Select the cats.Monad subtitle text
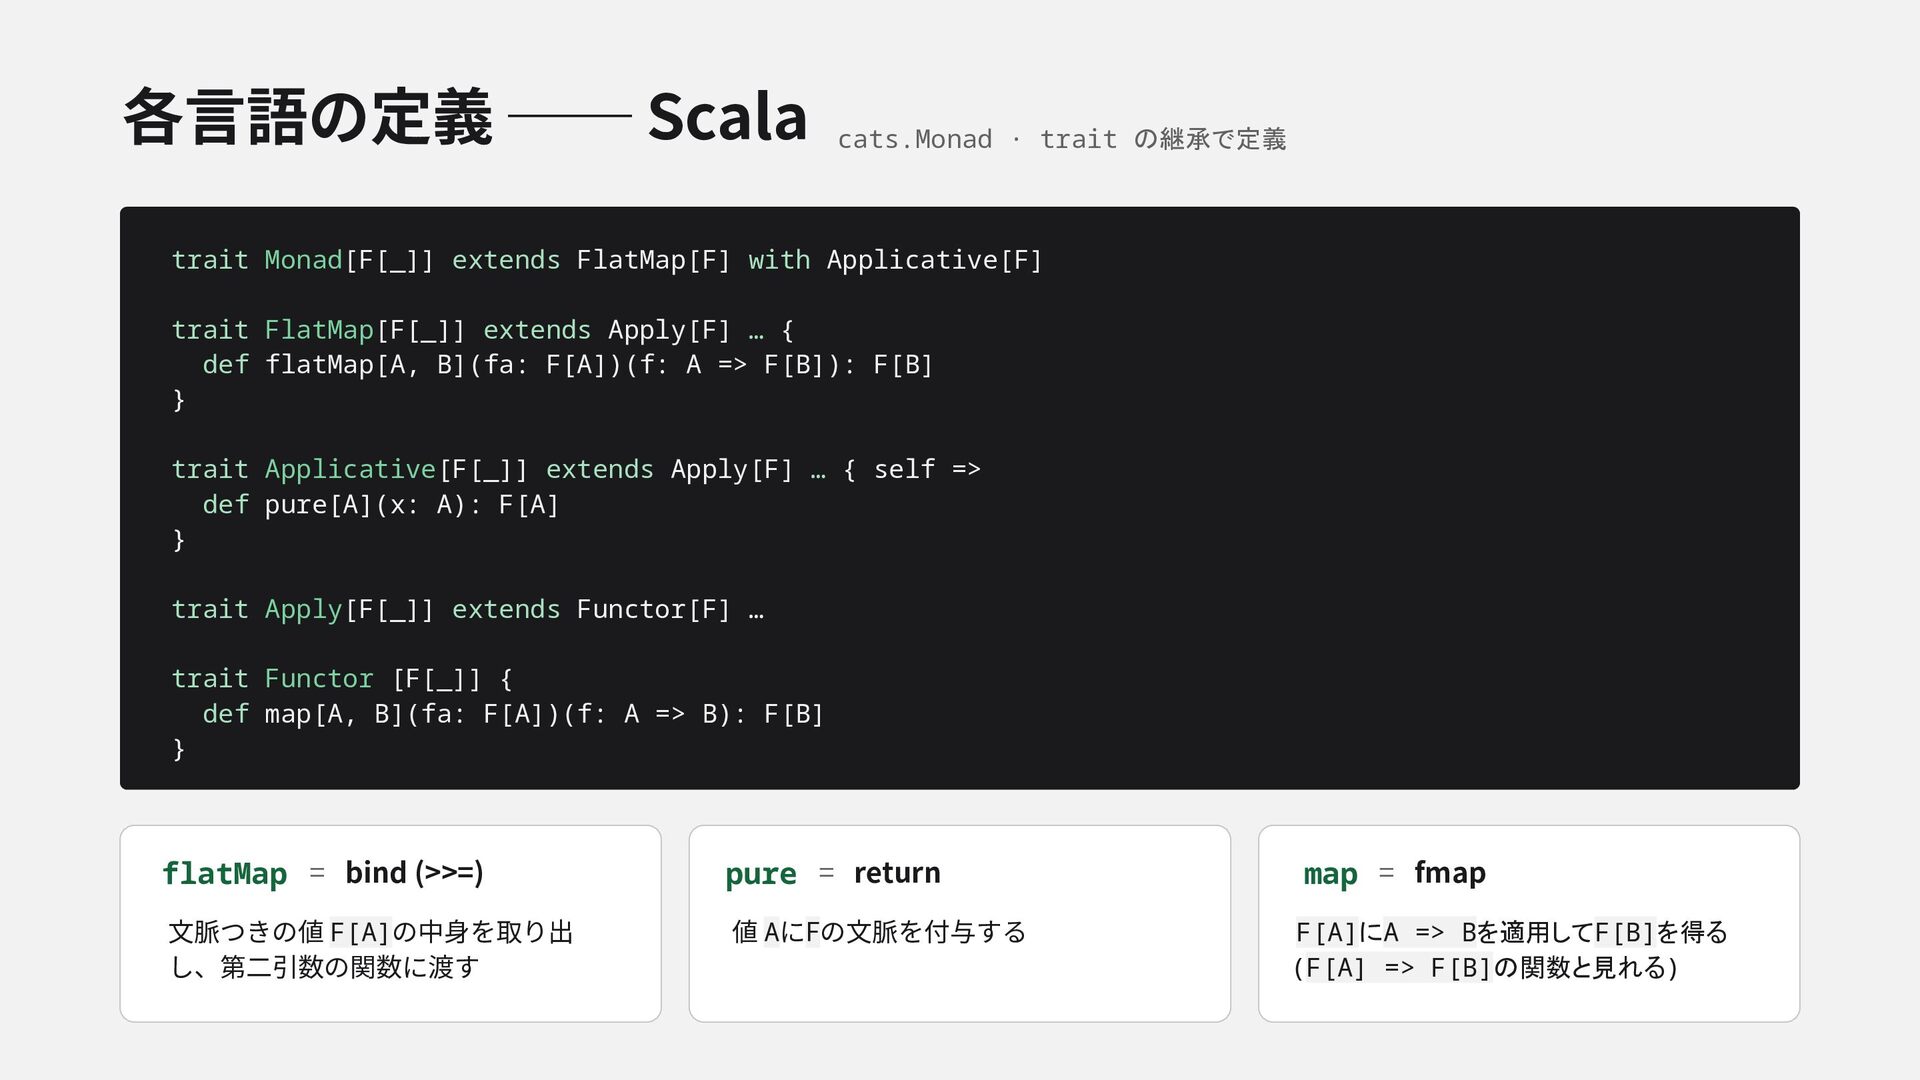The image size is (1920, 1080). [x=1061, y=139]
